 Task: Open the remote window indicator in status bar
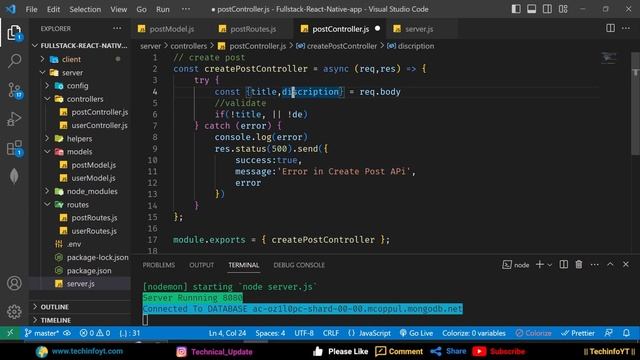[10, 333]
